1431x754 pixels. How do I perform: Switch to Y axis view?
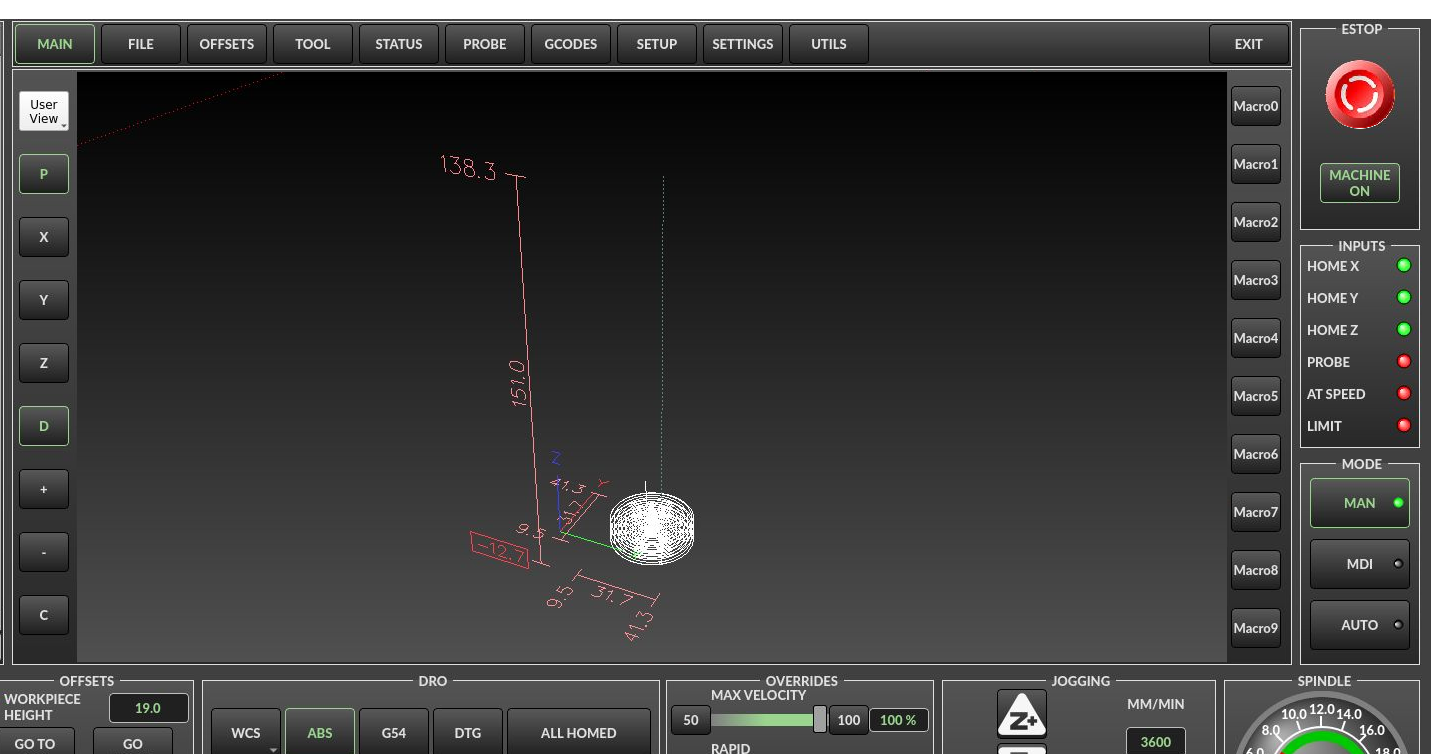pyautogui.click(x=44, y=300)
